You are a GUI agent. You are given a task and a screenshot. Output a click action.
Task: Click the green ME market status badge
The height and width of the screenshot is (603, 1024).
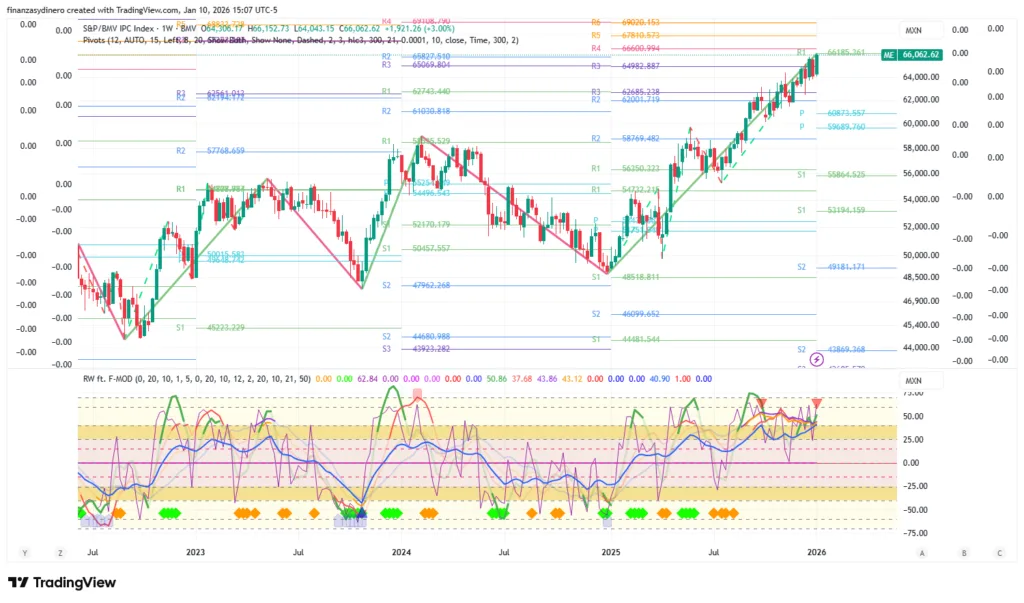click(x=887, y=55)
